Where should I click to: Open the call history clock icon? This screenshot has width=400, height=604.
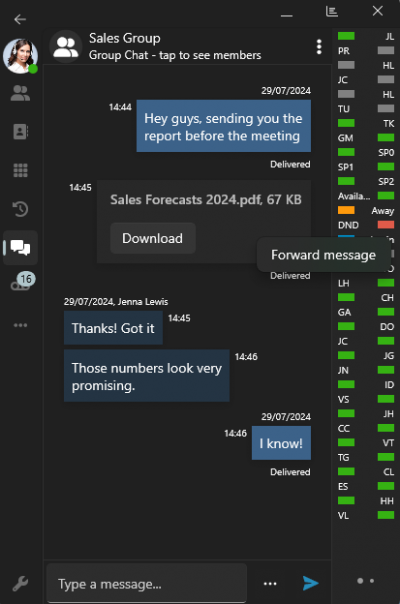pyautogui.click(x=20, y=209)
